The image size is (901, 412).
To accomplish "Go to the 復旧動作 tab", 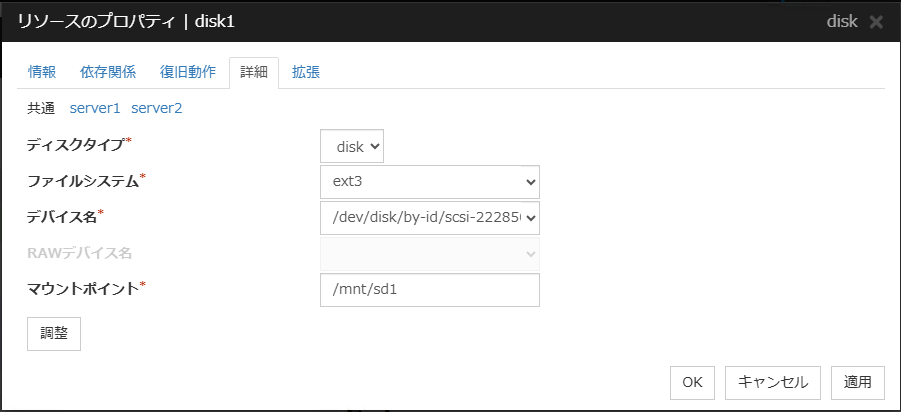I will pos(188,72).
